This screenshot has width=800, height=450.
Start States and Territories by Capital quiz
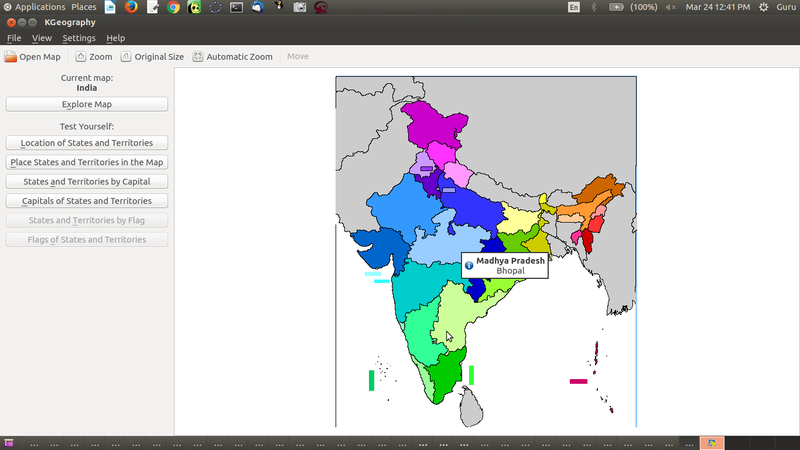click(87, 182)
